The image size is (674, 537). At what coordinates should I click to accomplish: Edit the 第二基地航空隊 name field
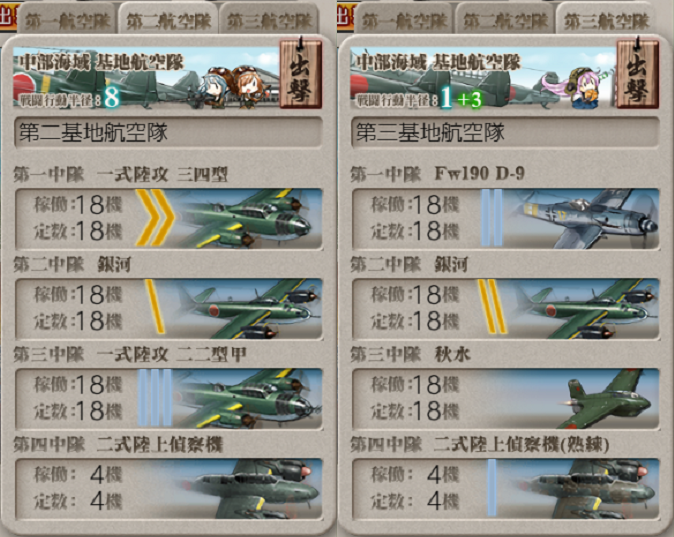[168, 132]
